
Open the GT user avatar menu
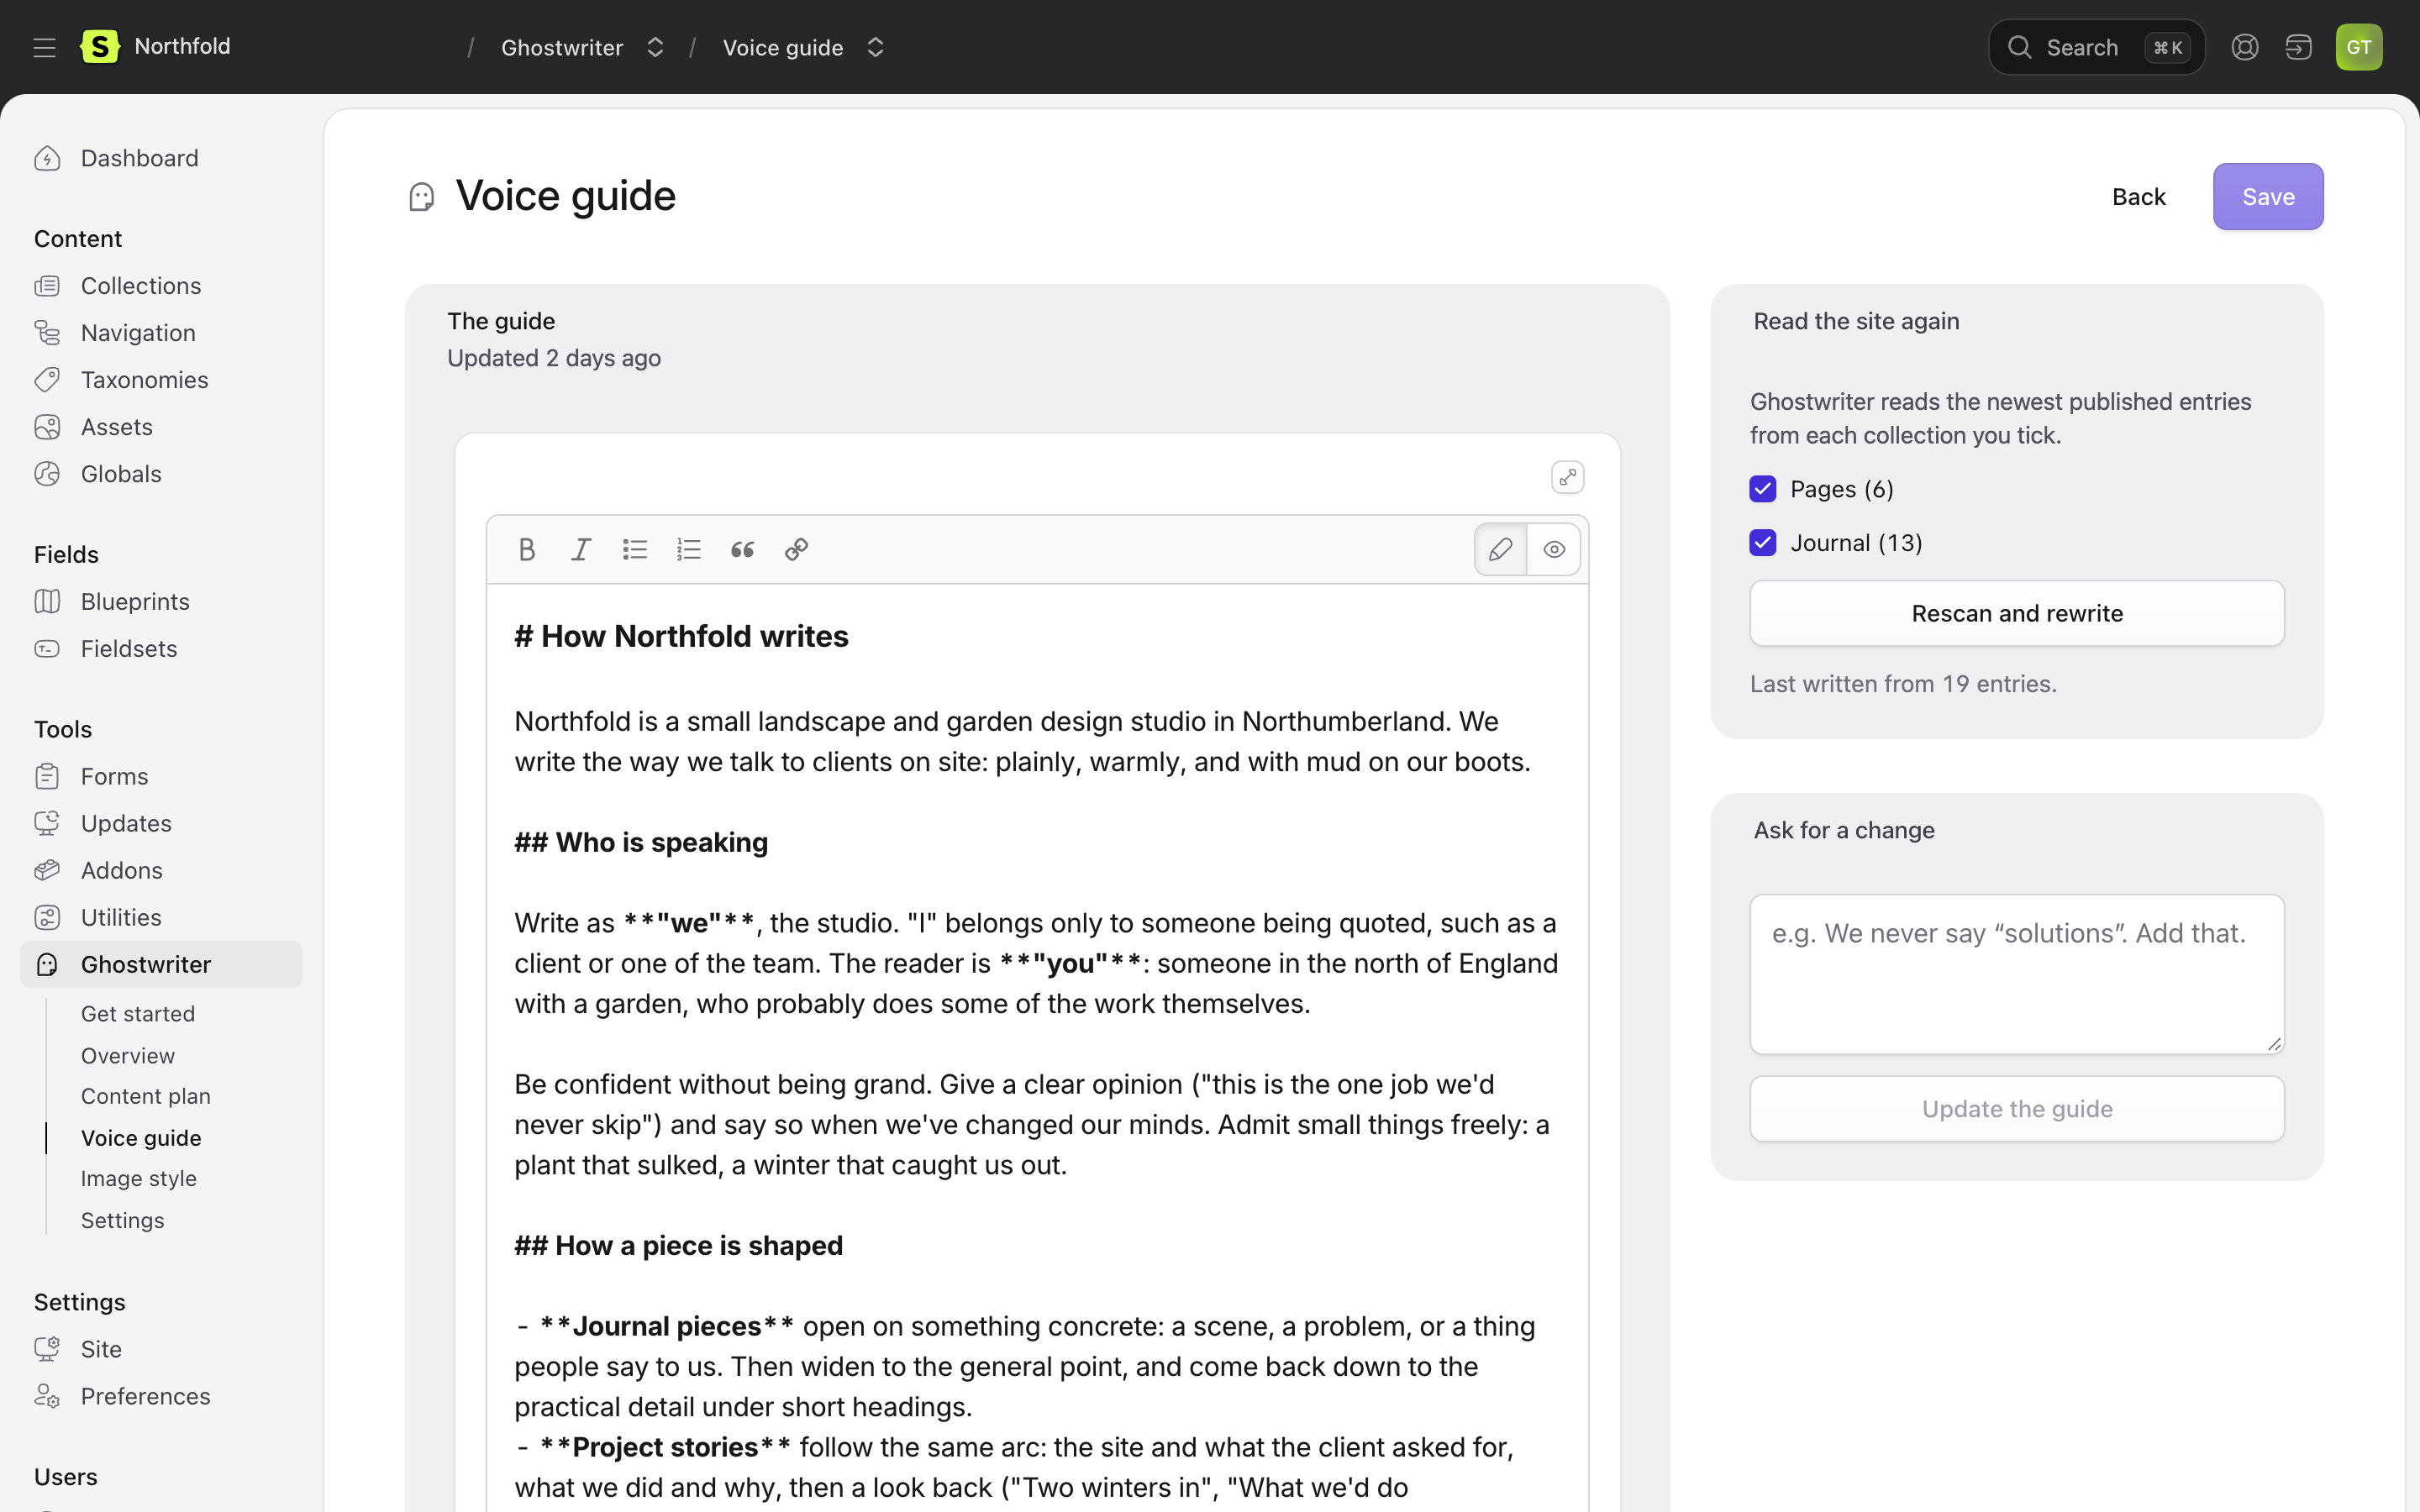[2359, 47]
